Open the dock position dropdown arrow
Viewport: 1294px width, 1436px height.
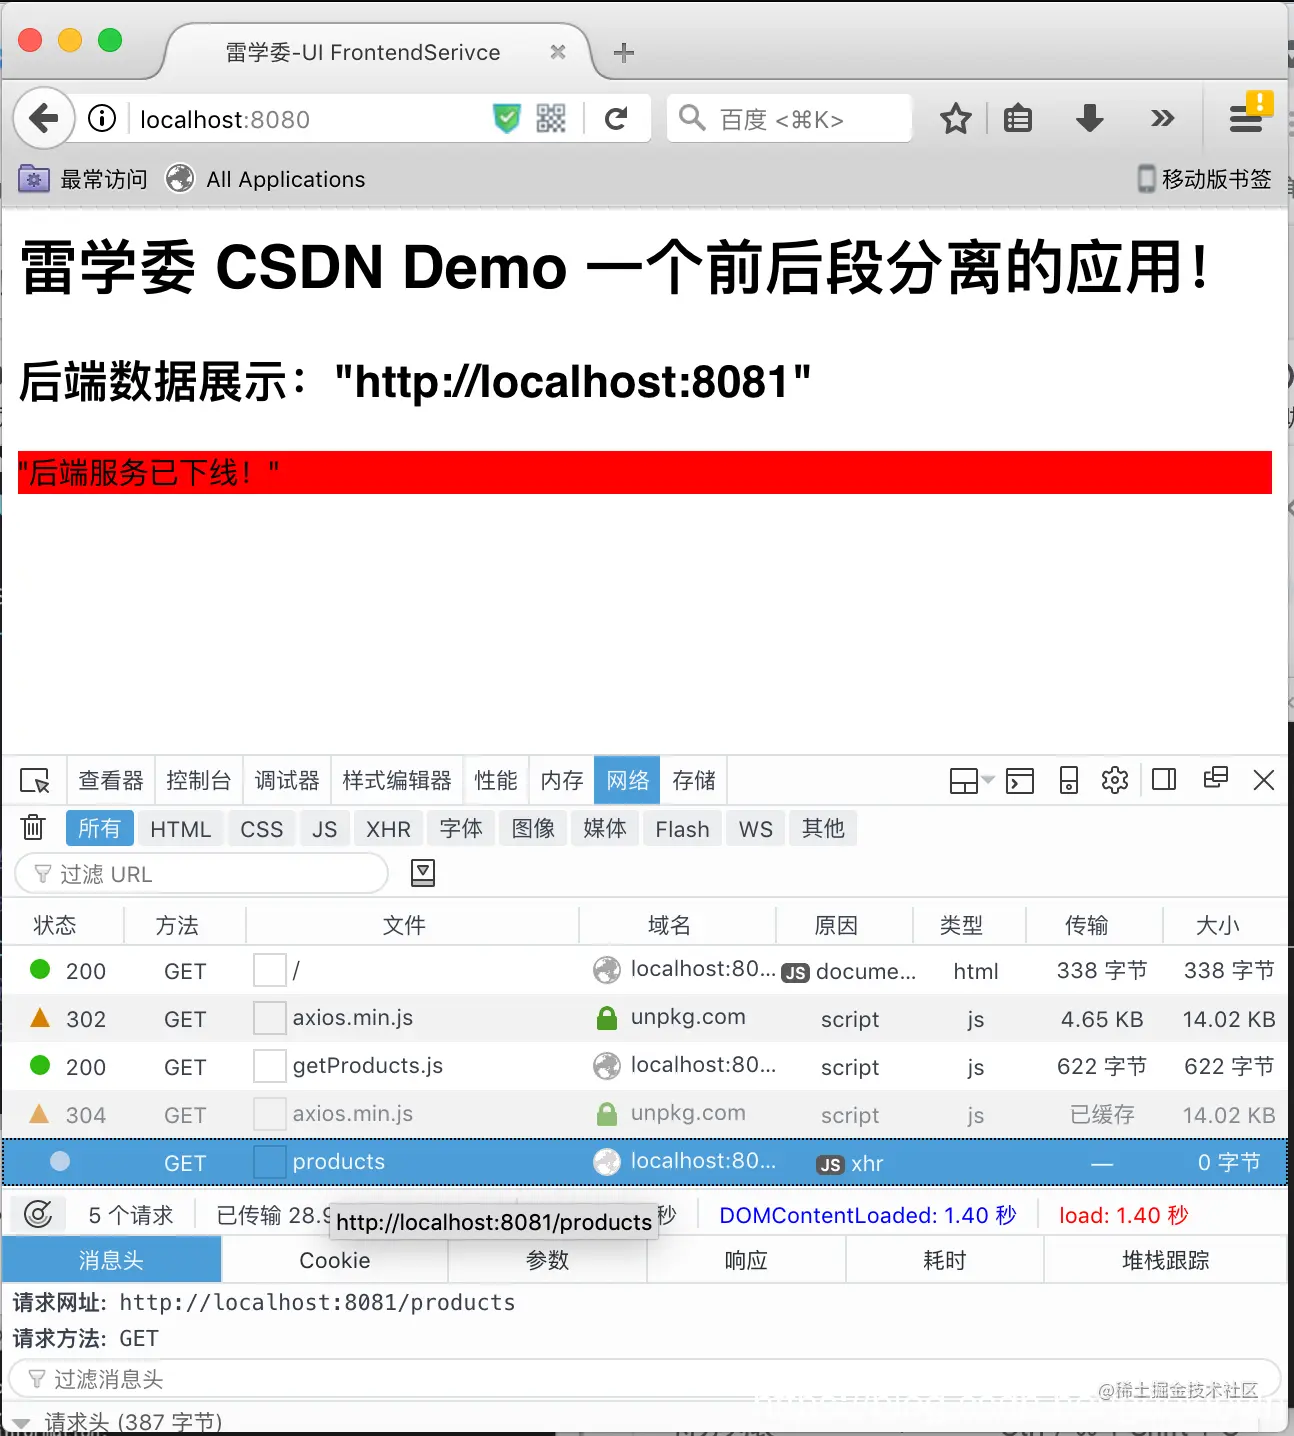(988, 780)
